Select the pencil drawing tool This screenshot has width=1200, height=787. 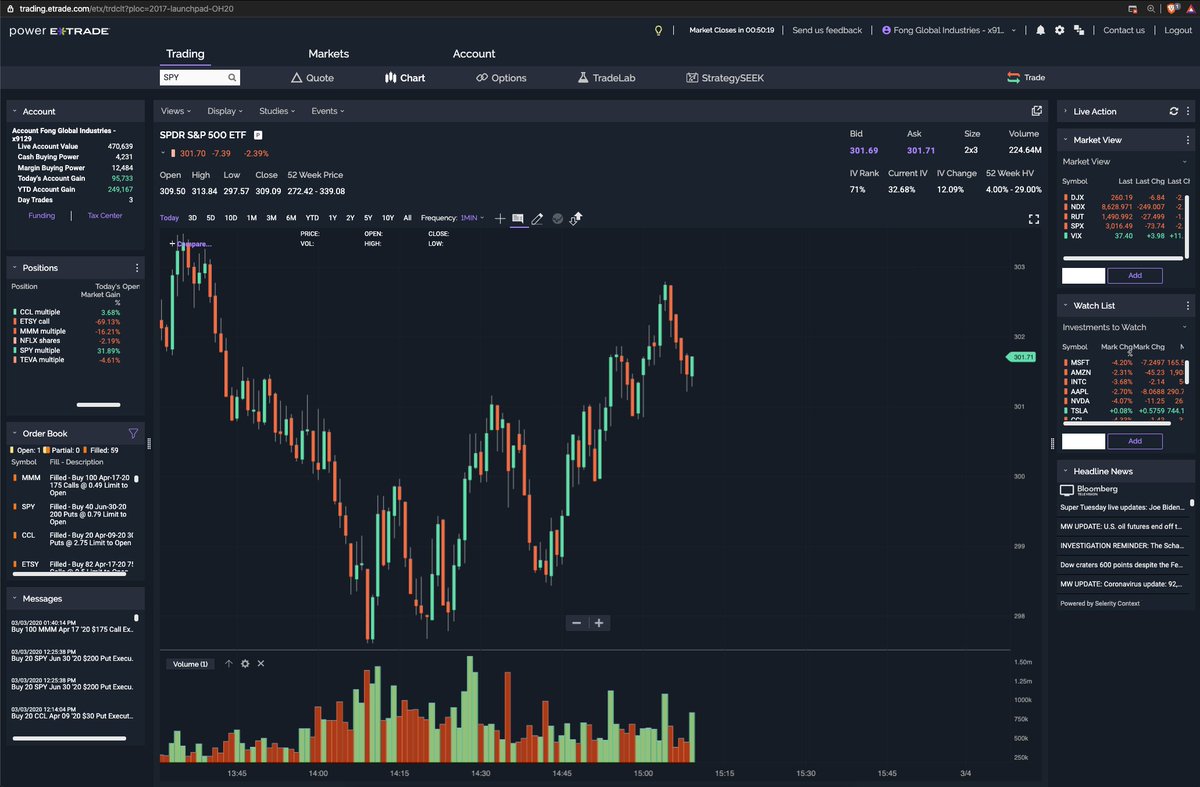(537, 218)
